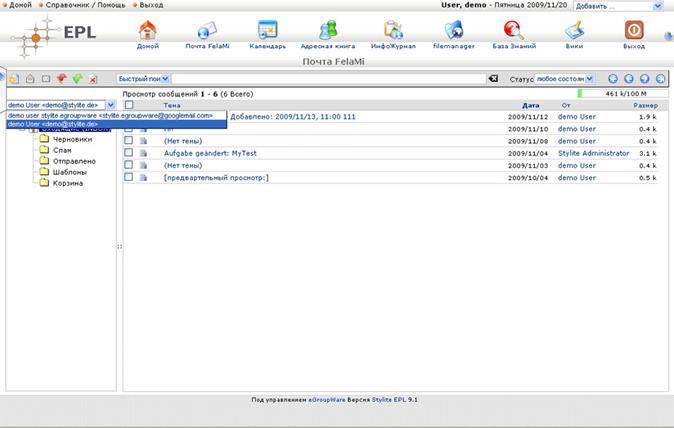Tick the select-all checkbox in the header
Screen dimensions: 674x428
coord(129,105)
